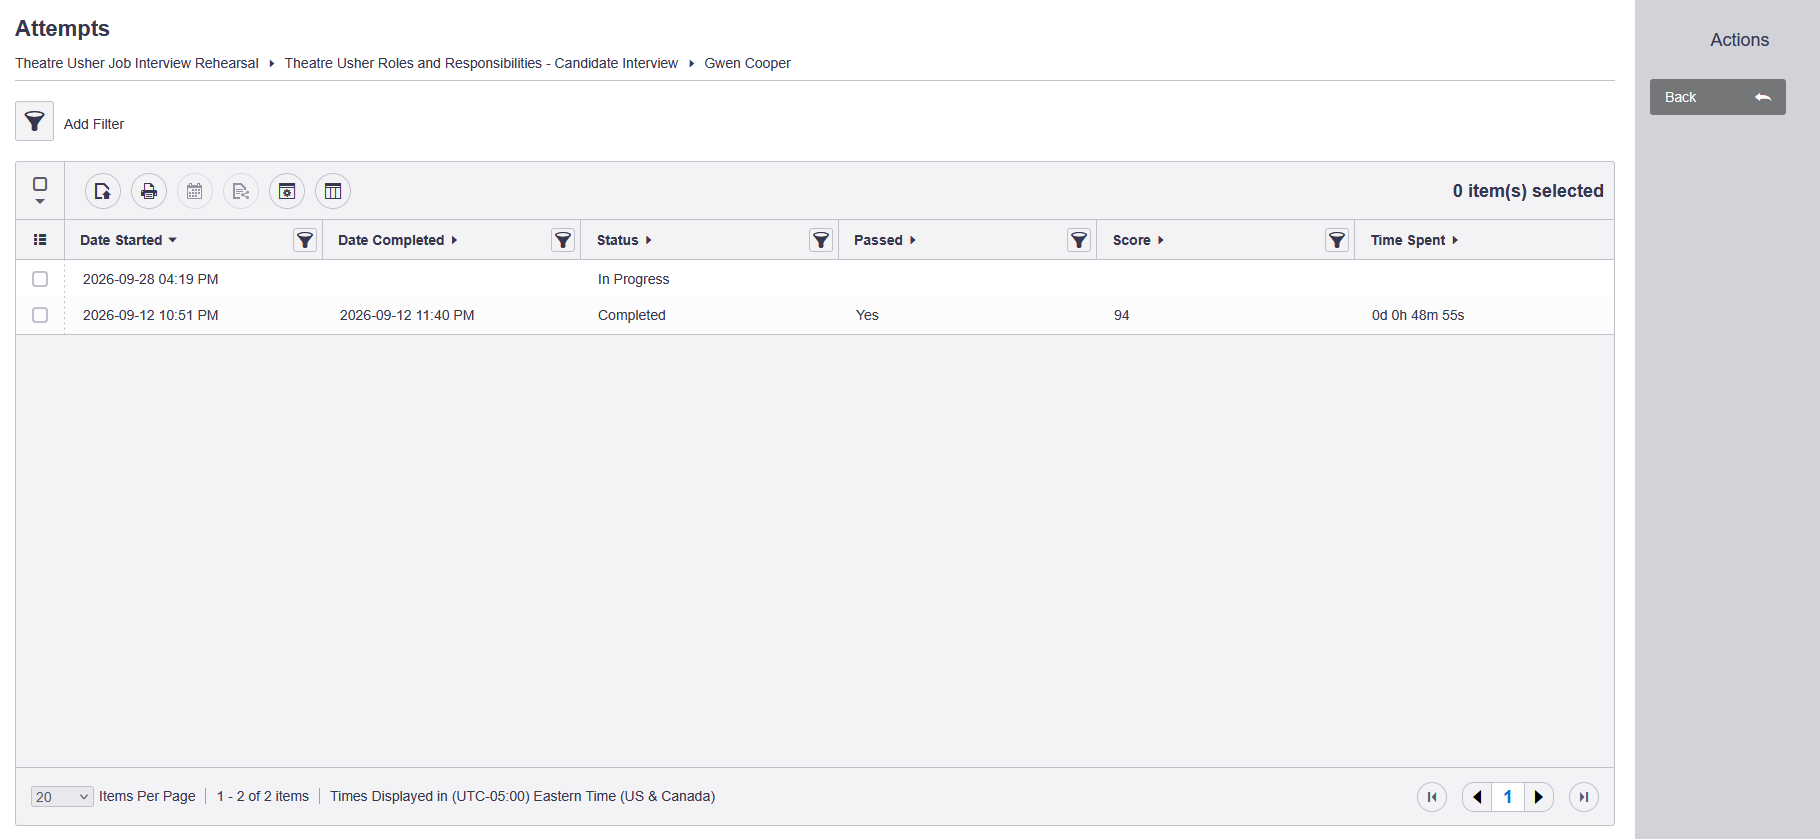Click the Gwen Cooper breadcrumb

coord(747,63)
